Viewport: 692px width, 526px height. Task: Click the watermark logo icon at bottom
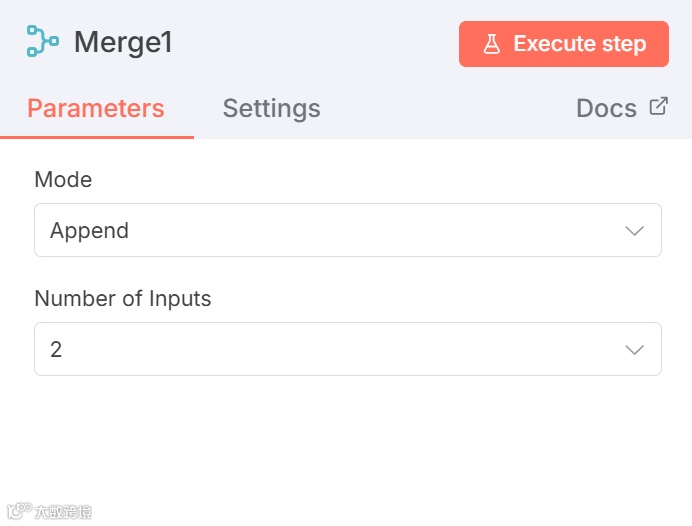pyautogui.click(x=17, y=511)
